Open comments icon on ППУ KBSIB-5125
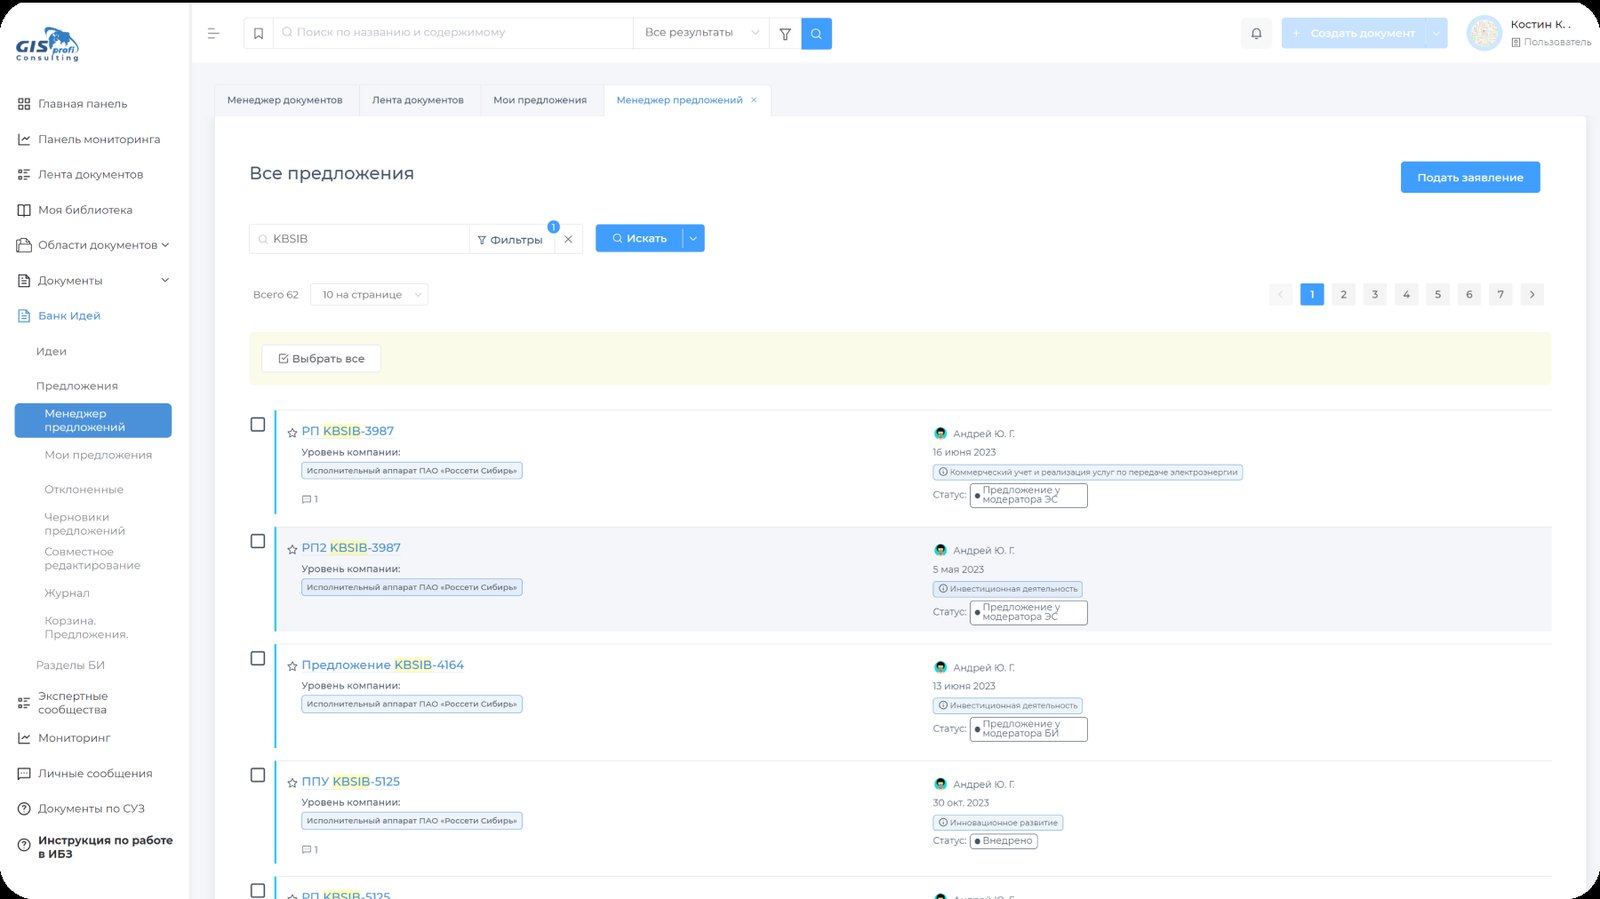 coord(309,850)
